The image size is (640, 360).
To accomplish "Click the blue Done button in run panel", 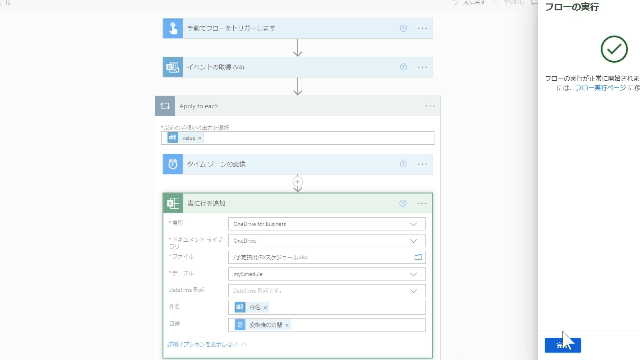I will 562,345.
